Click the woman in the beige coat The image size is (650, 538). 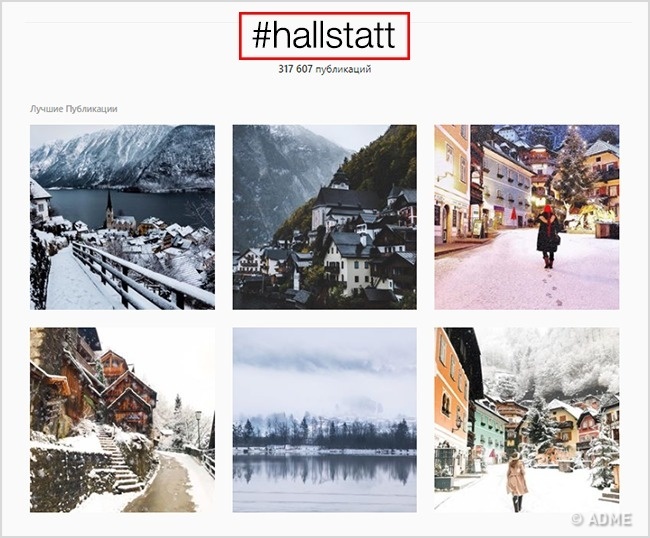(517, 481)
